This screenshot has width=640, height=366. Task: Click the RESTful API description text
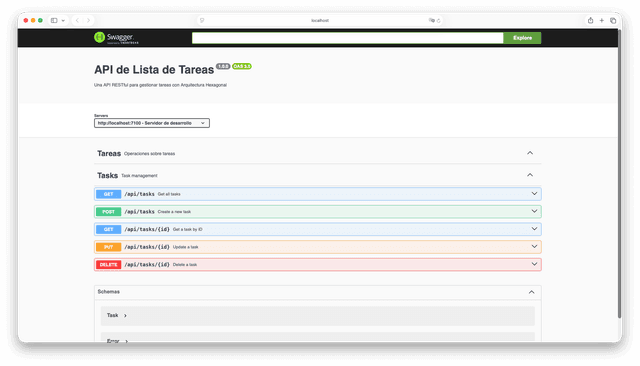(160, 85)
